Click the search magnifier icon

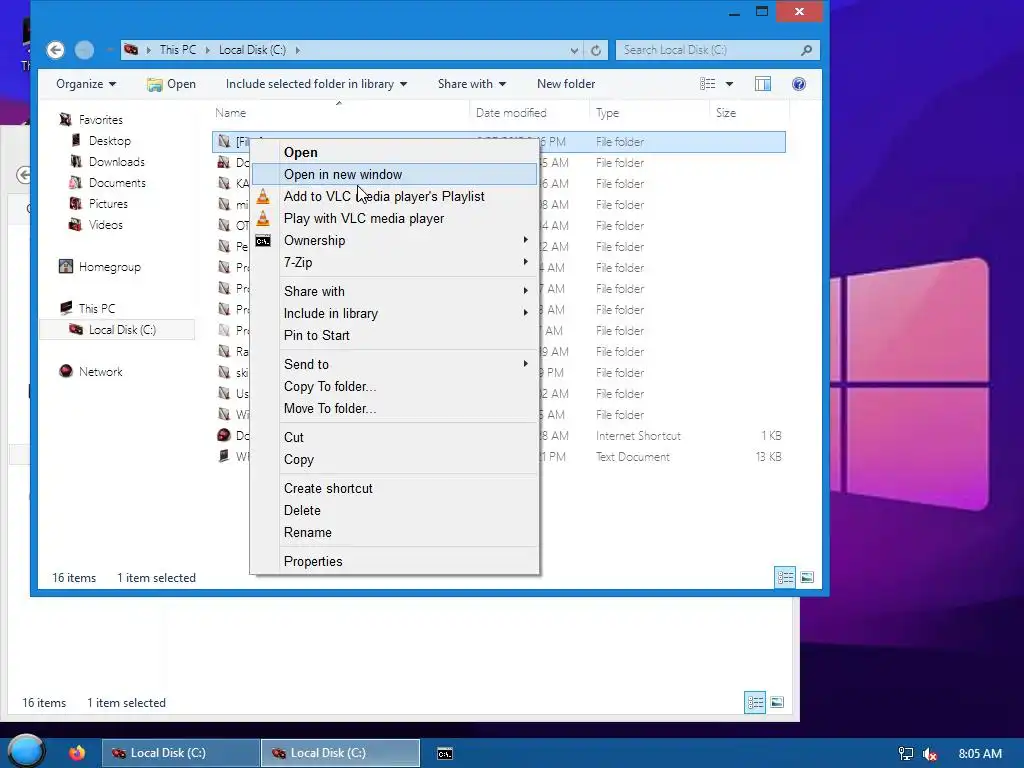pyautogui.click(x=807, y=50)
